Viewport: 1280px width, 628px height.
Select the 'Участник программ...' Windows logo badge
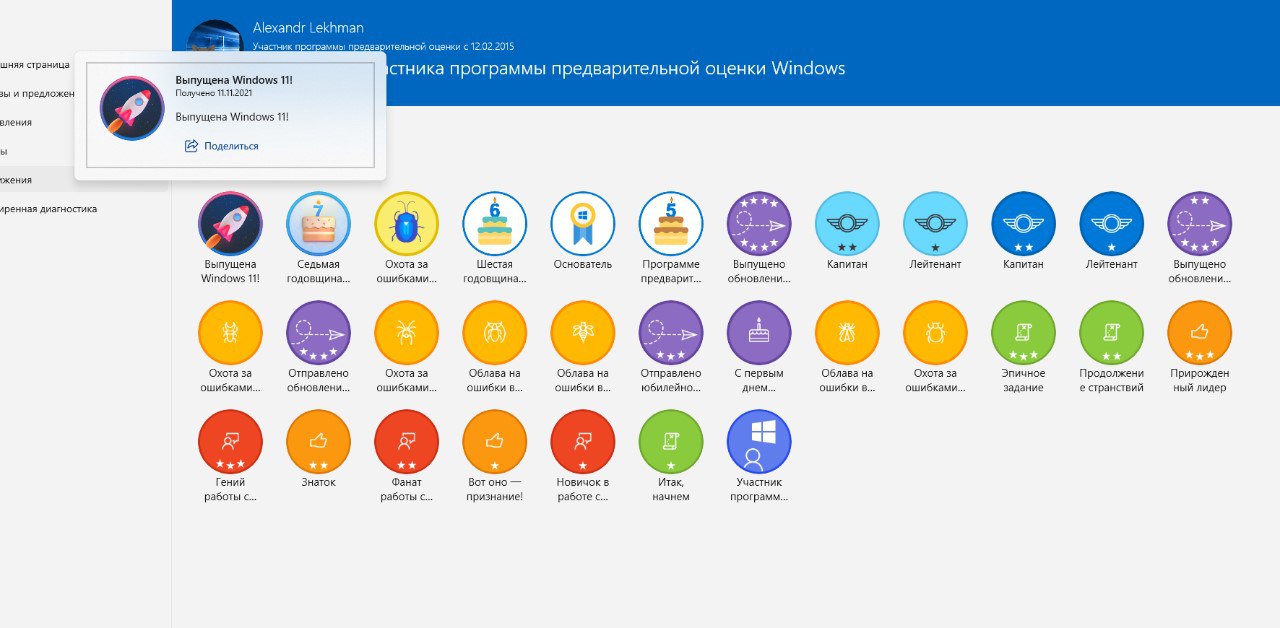(758, 442)
